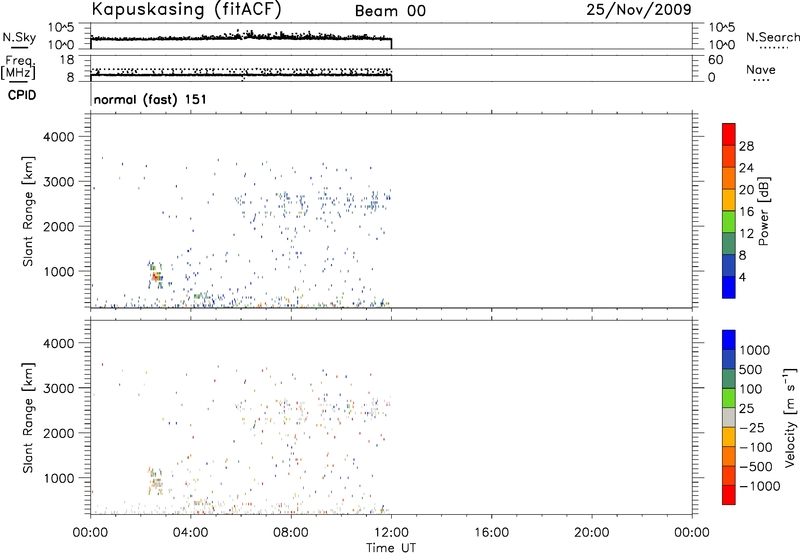Viewport: 800px width, 554px height.
Task: Click the 'CPID' label
Action: click(22, 95)
